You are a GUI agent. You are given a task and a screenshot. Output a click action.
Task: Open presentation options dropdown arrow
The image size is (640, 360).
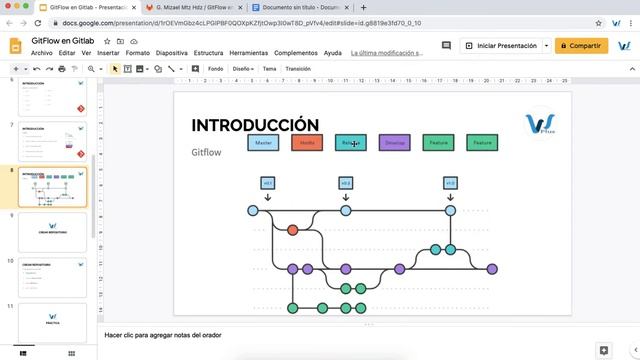pyautogui.click(x=546, y=46)
